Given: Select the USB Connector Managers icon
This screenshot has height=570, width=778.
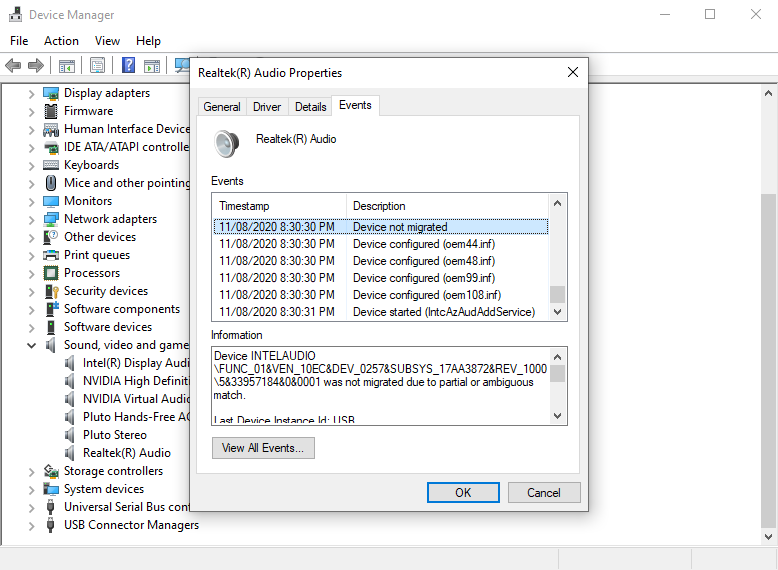Looking at the screenshot, I should click(50, 525).
